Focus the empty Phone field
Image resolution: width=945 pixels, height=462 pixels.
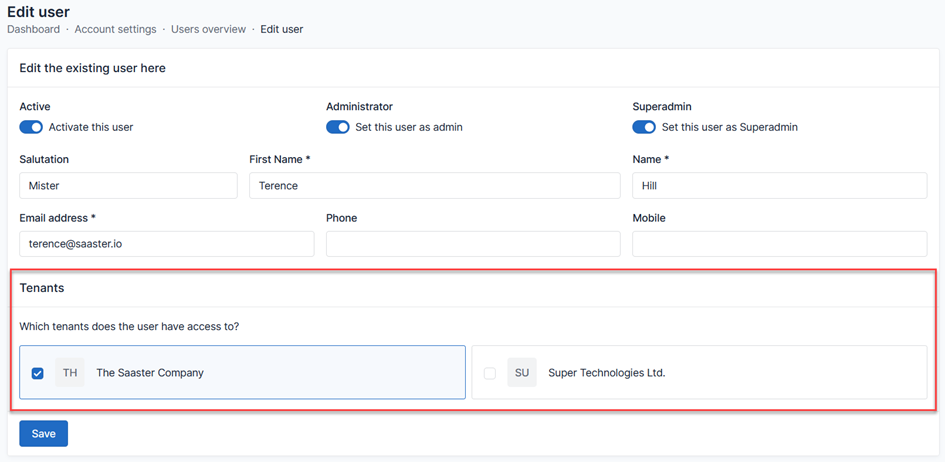(x=472, y=244)
